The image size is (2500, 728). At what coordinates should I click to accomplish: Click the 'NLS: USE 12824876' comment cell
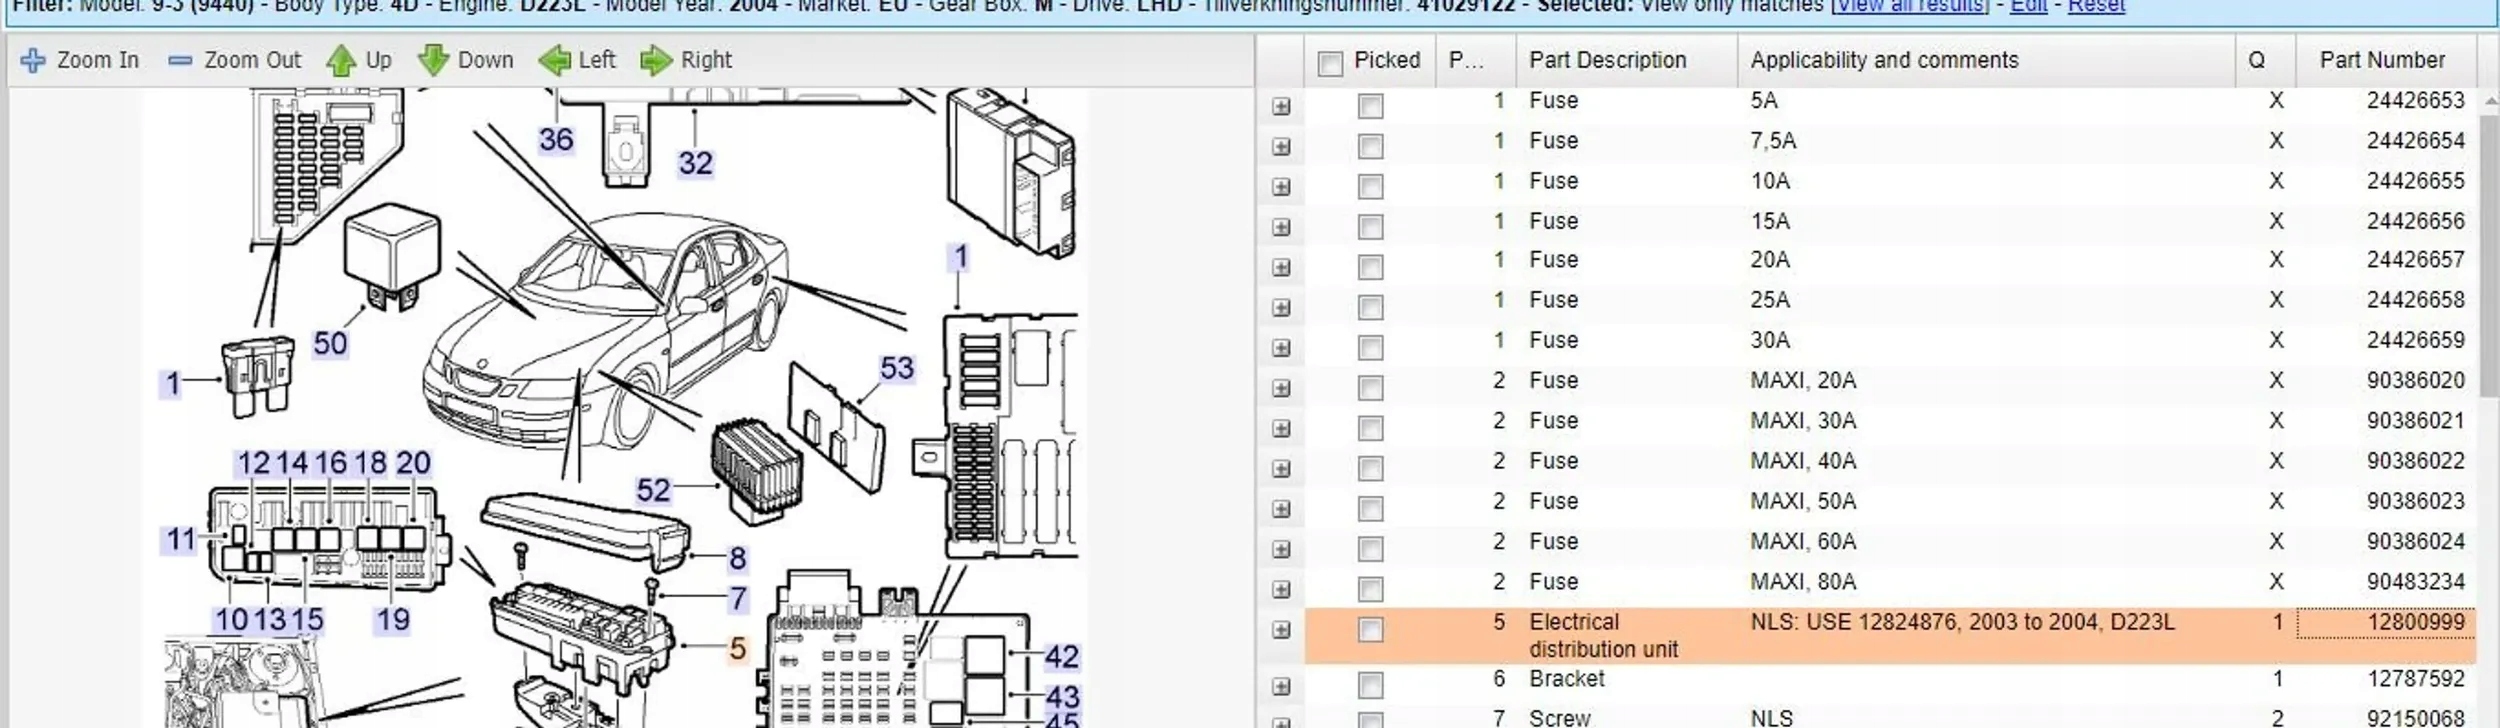[1962, 622]
